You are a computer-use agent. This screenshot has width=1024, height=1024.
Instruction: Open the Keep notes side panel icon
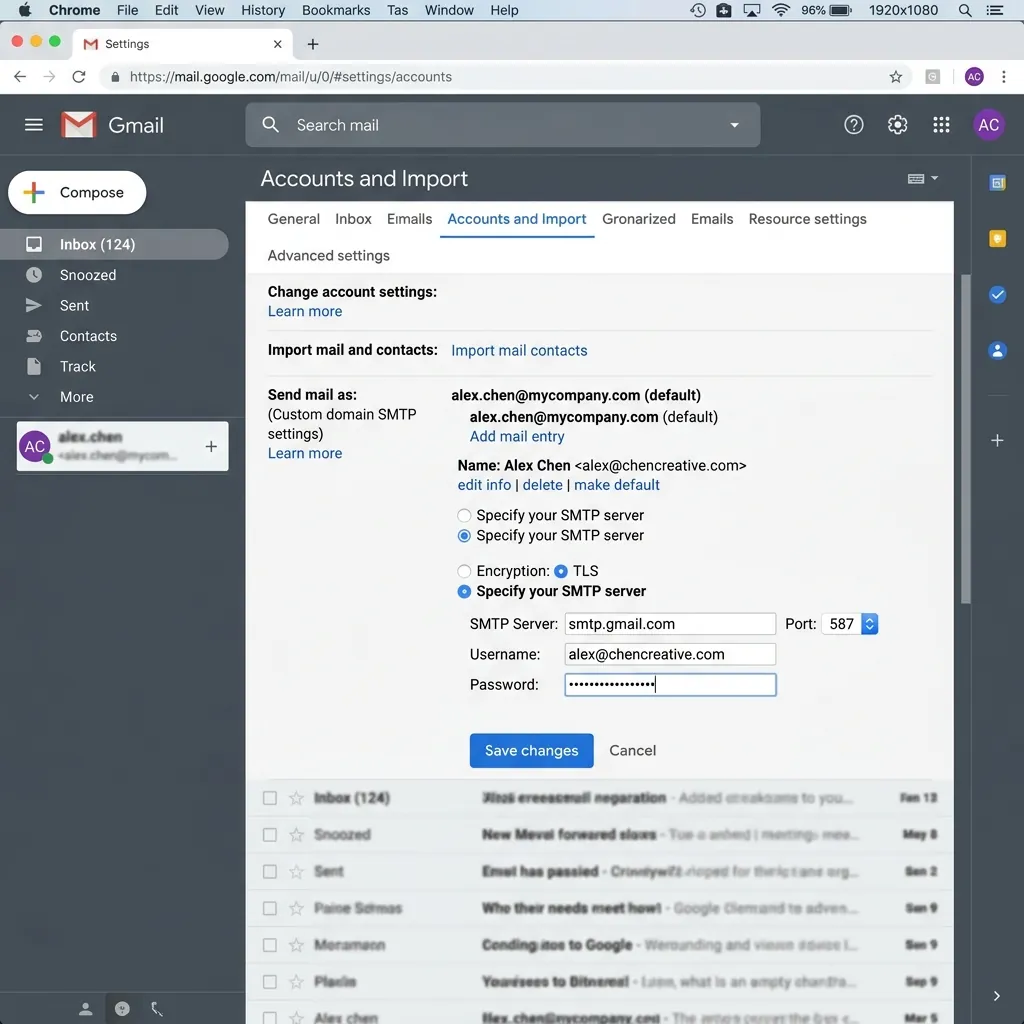tap(997, 238)
